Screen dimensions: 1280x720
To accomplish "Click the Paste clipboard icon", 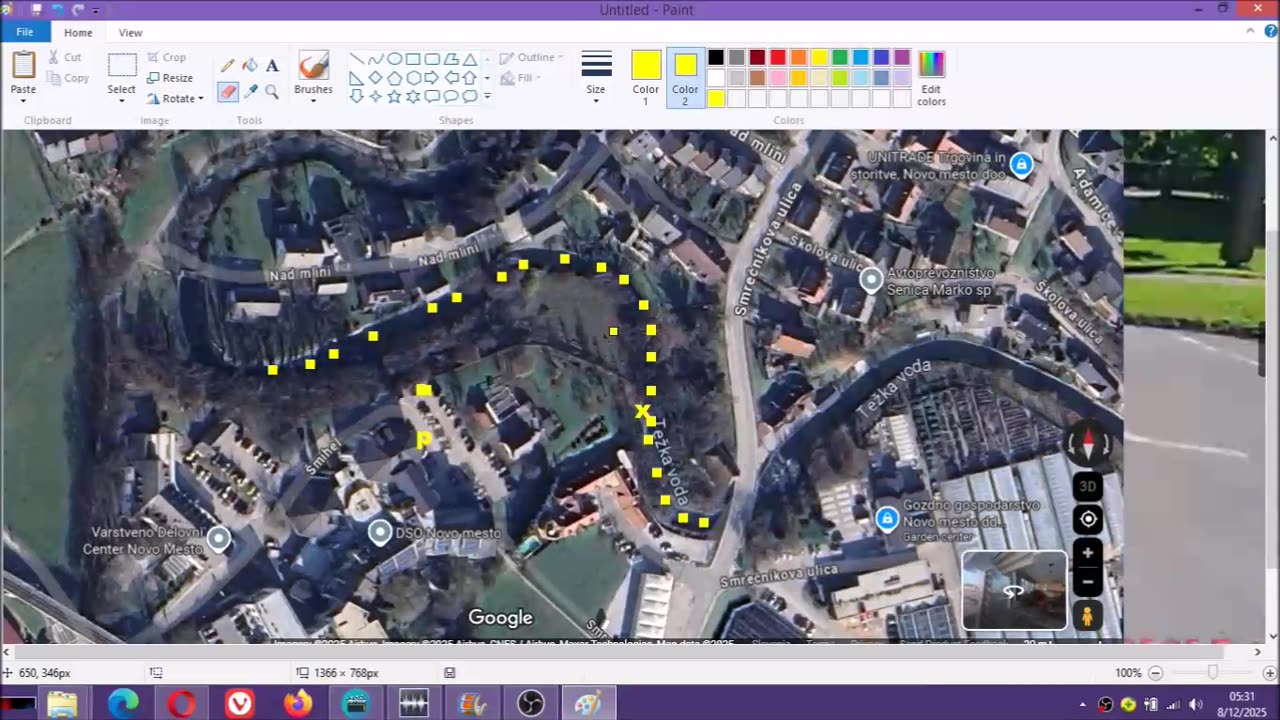I will [x=23, y=65].
